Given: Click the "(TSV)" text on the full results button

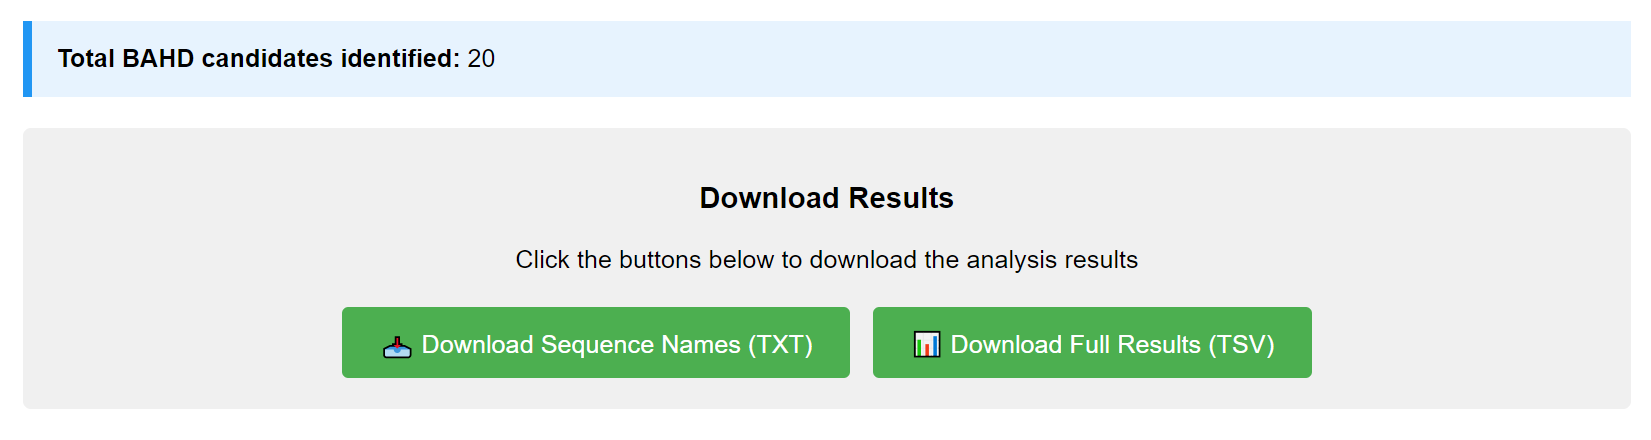Looking at the screenshot, I should [1241, 345].
